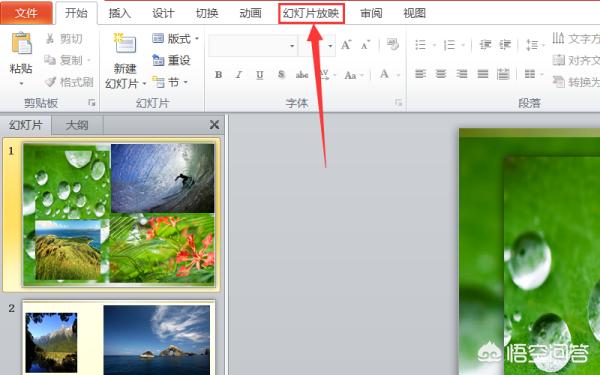The width and height of the screenshot is (600, 375).
Task: Open the 设计 ribbon tab
Action: [163, 13]
